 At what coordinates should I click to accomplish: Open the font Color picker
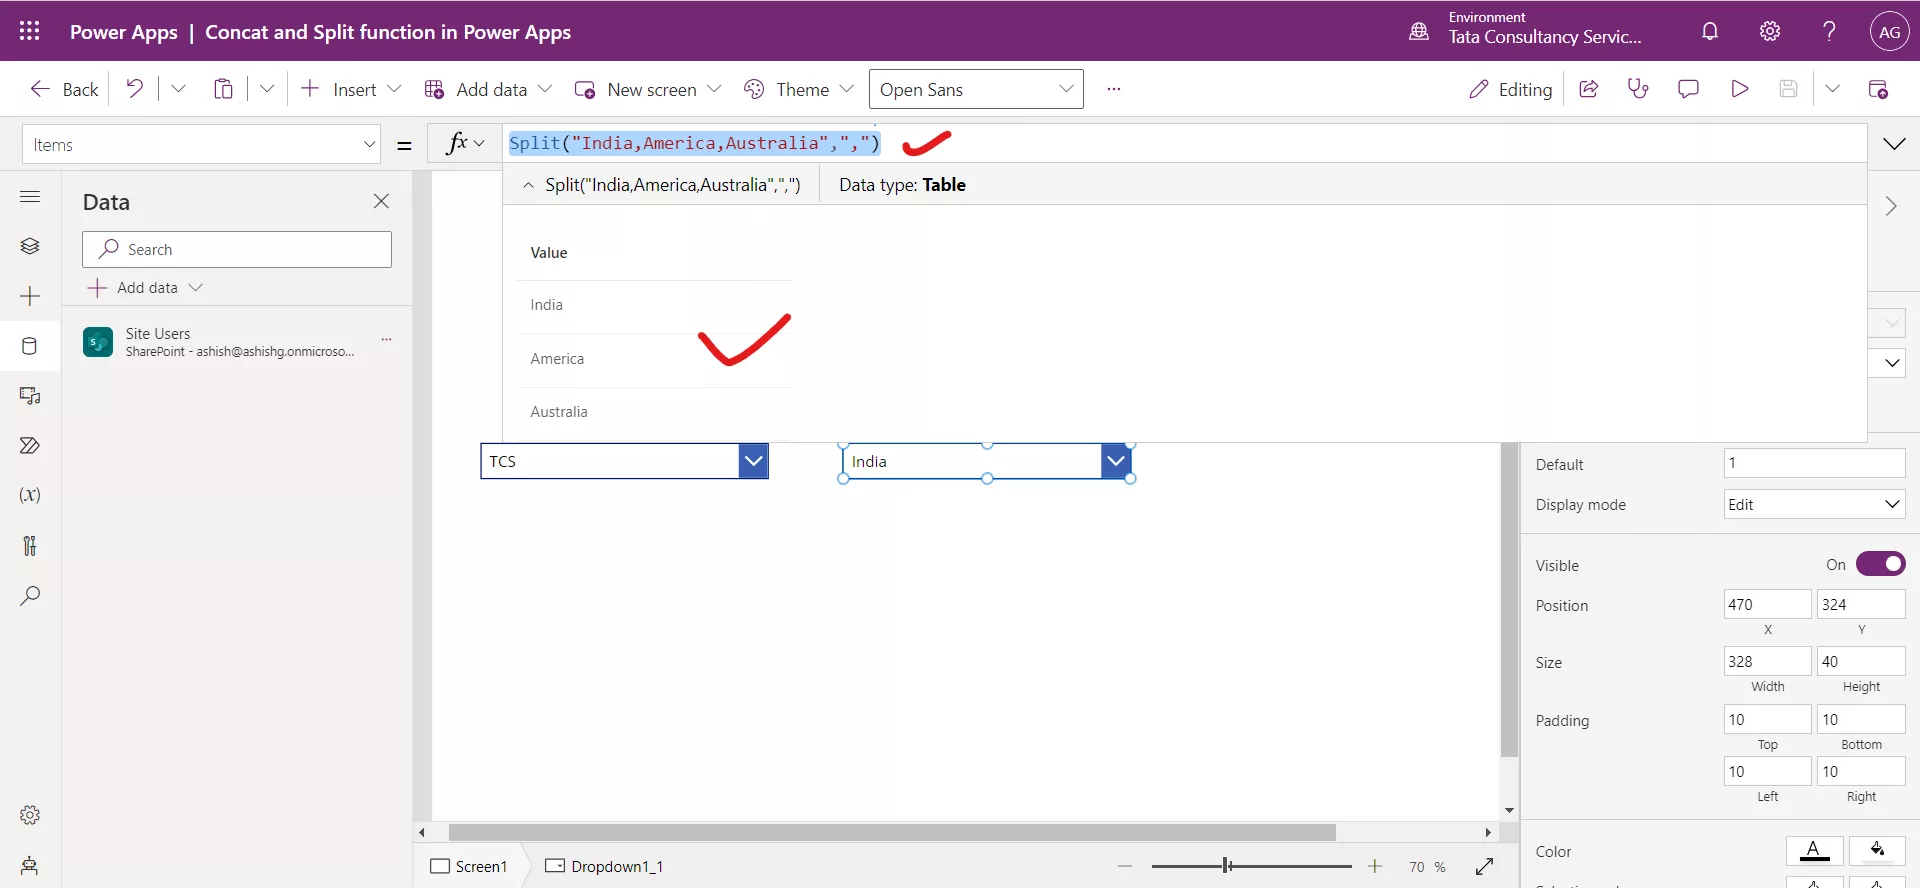click(1814, 851)
